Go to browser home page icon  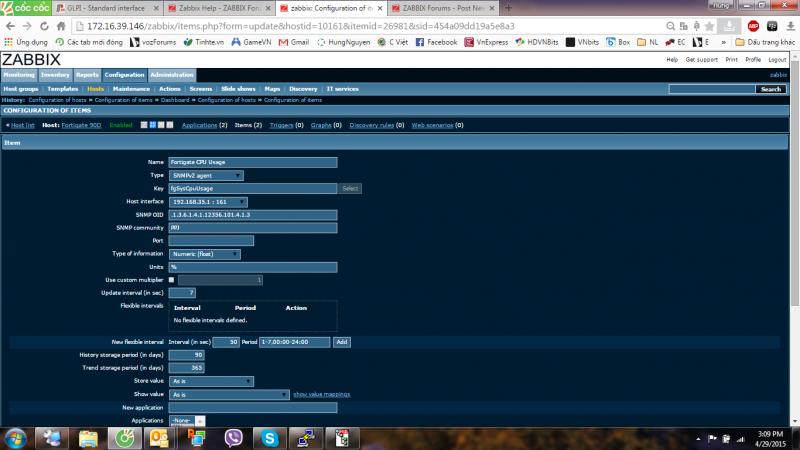[x=61, y=26]
